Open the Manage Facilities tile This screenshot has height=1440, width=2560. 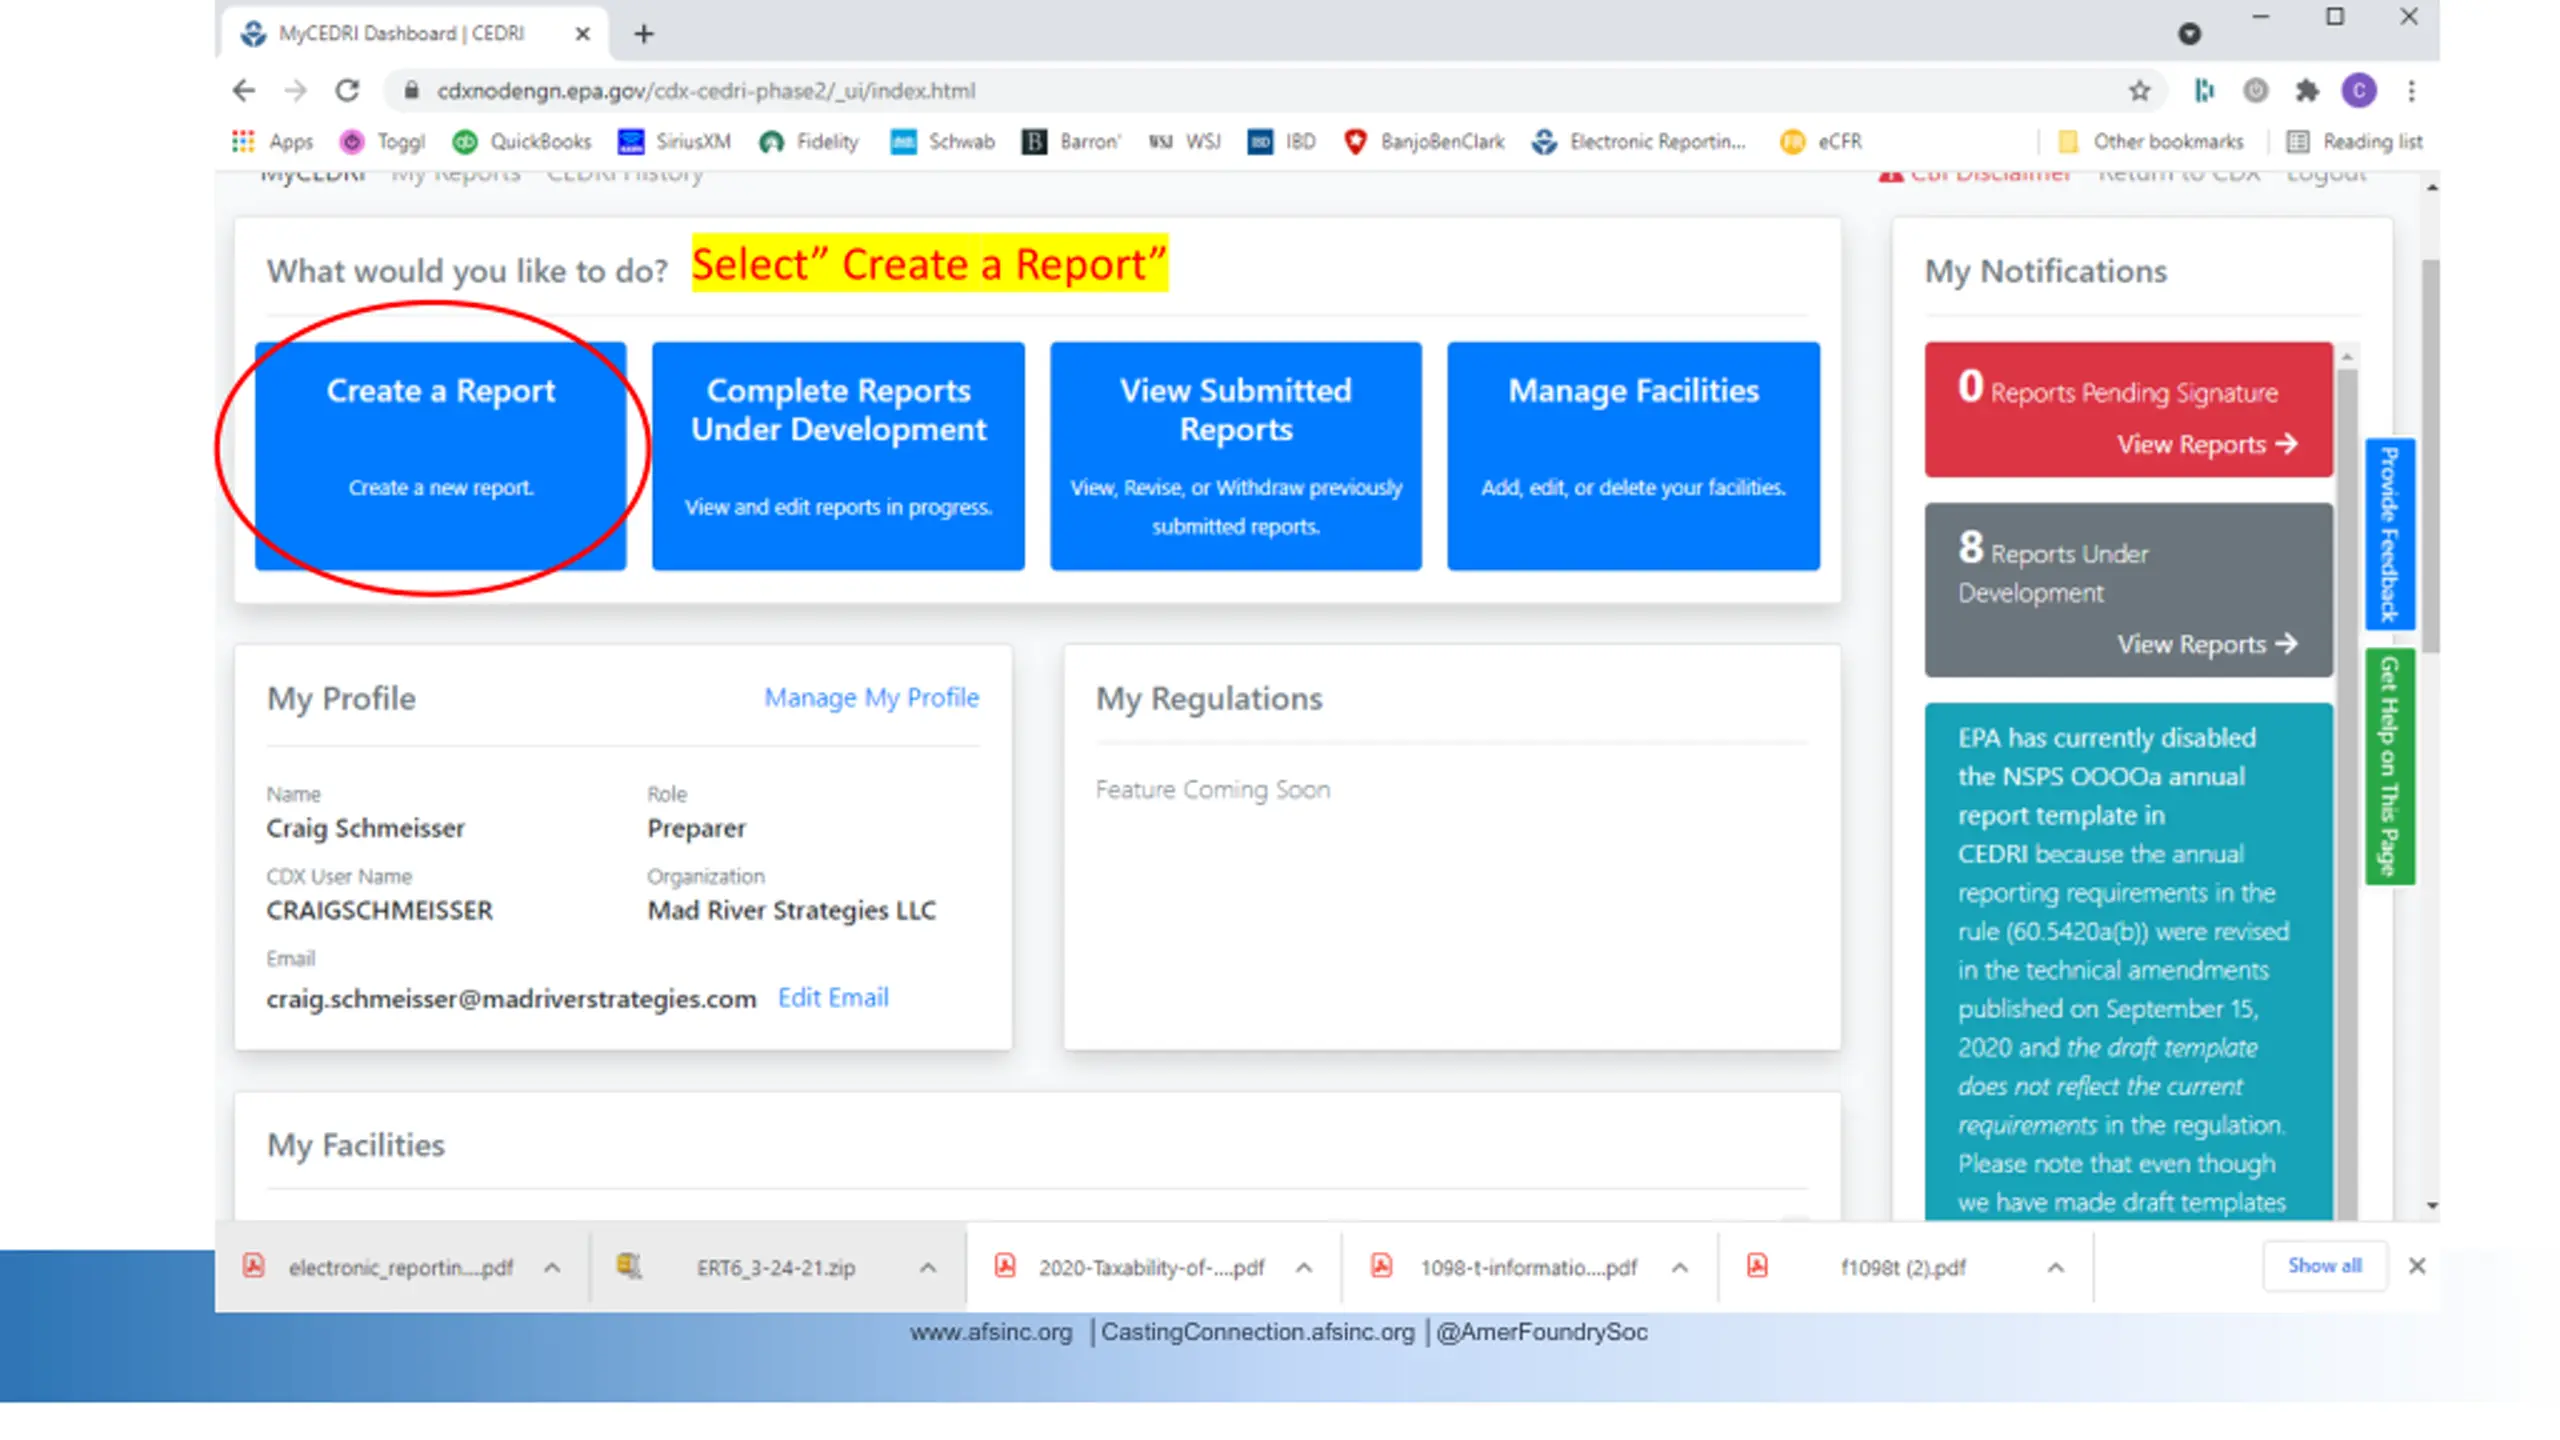point(1633,456)
